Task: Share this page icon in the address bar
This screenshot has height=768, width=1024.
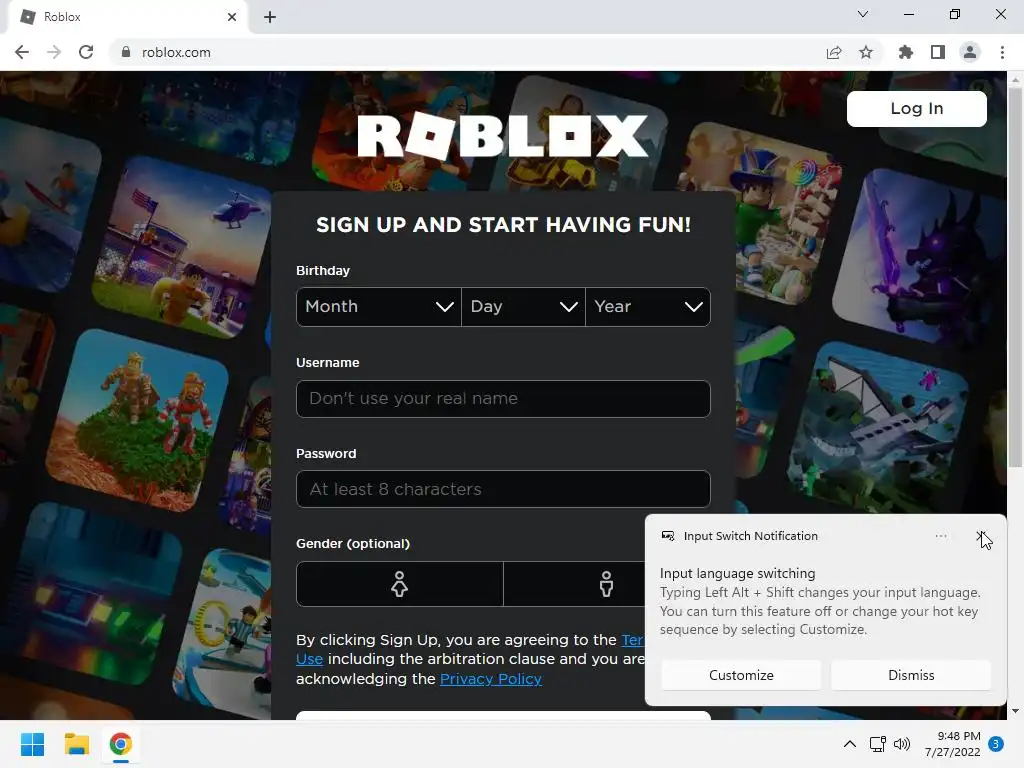Action: pyautogui.click(x=834, y=52)
